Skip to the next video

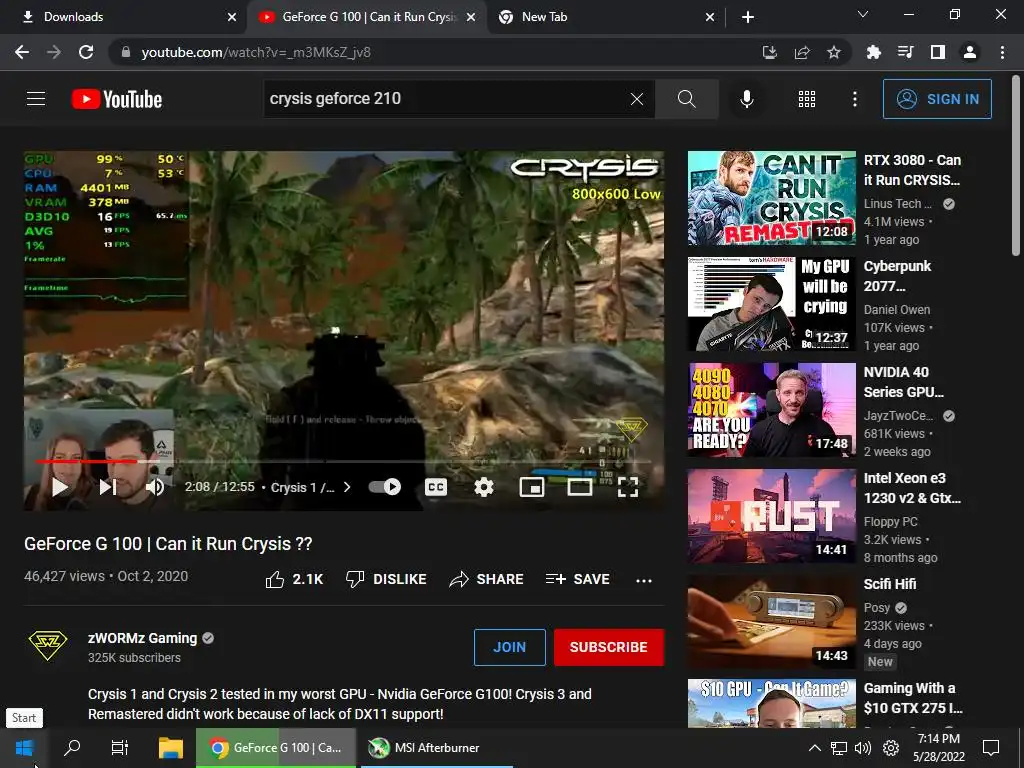108,487
